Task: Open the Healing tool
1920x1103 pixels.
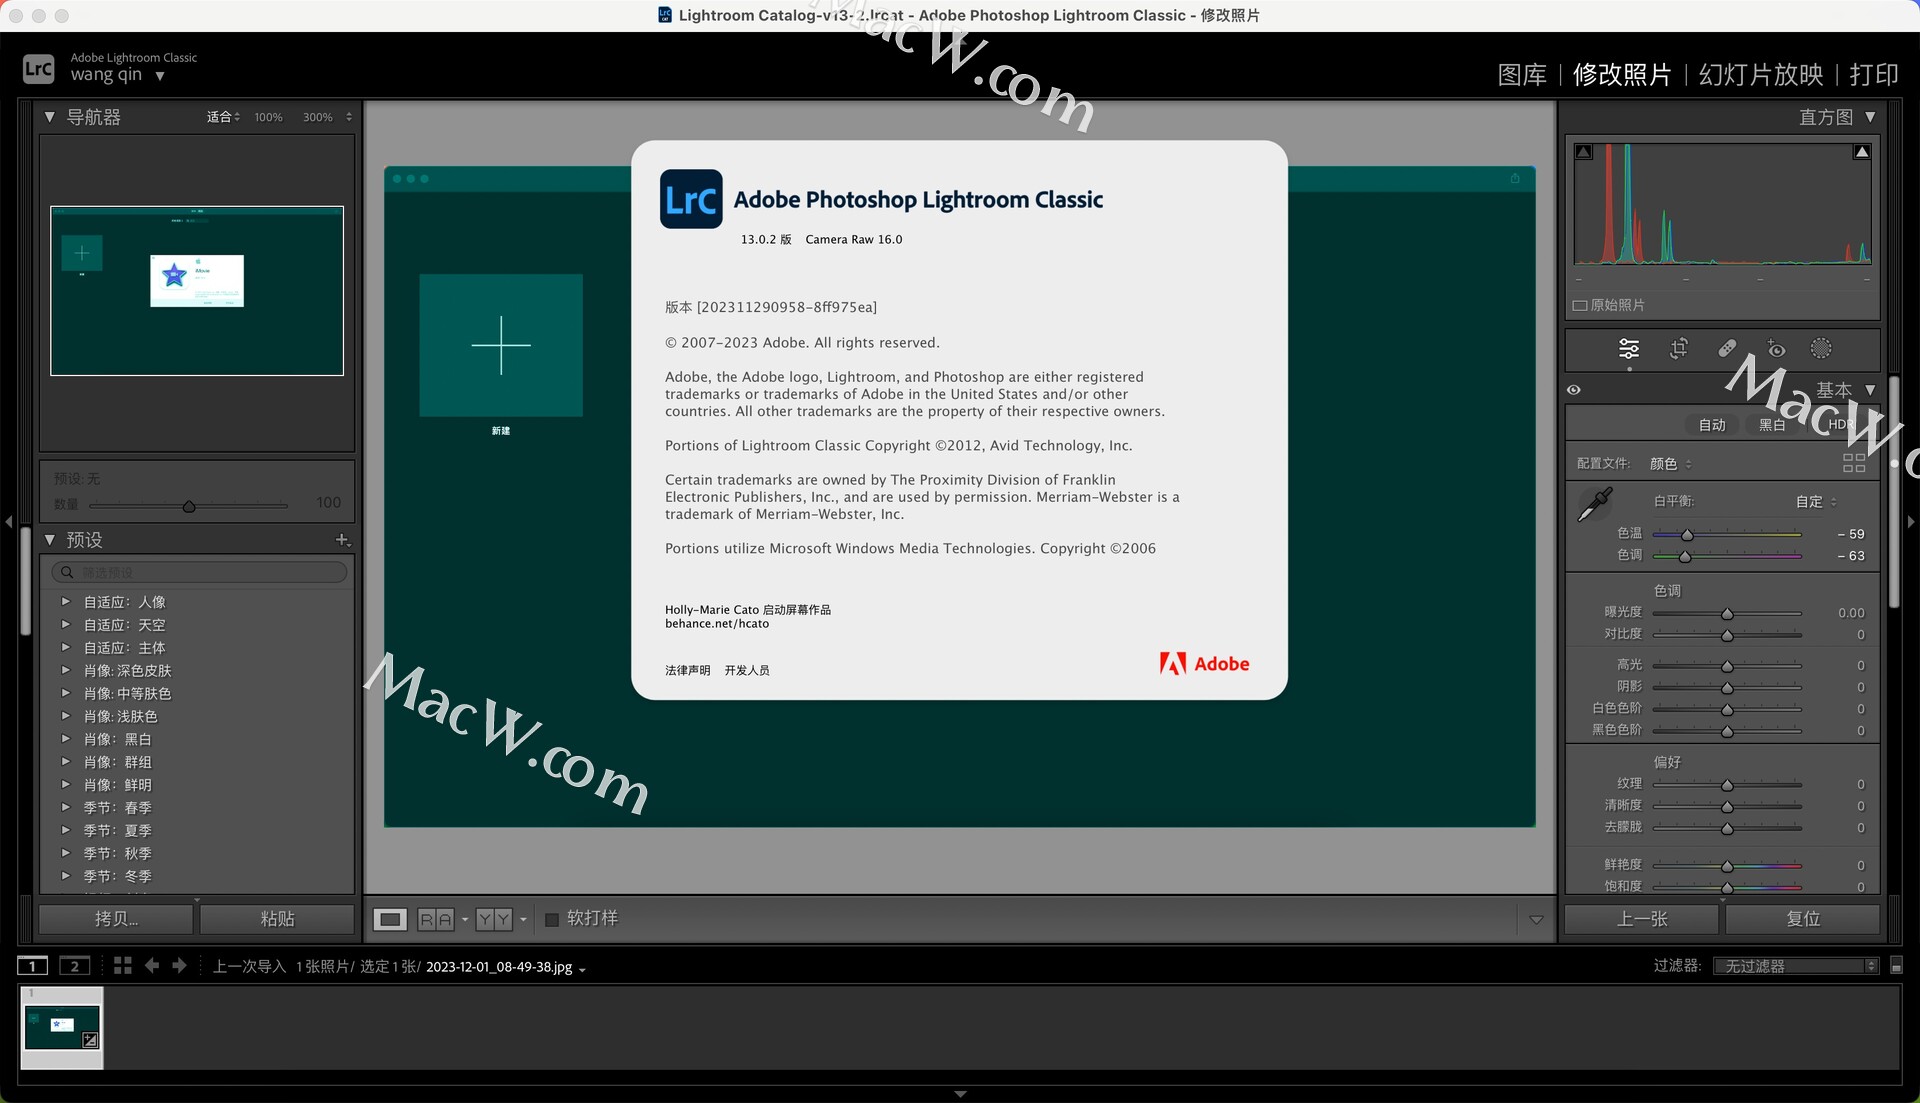Action: (x=1726, y=349)
